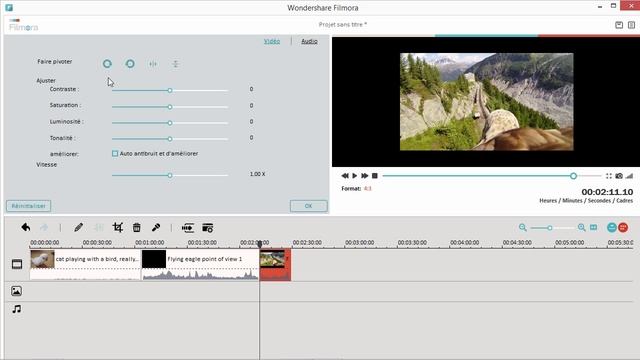Click the 4:3 format value
Screen dimensions: 640x360
tap(368, 189)
